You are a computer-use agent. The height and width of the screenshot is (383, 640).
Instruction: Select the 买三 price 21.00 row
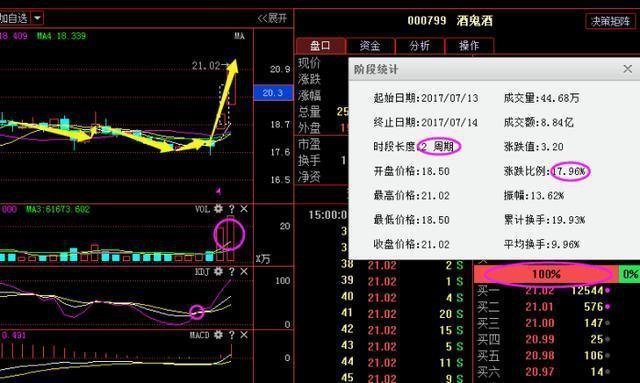tap(544, 323)
